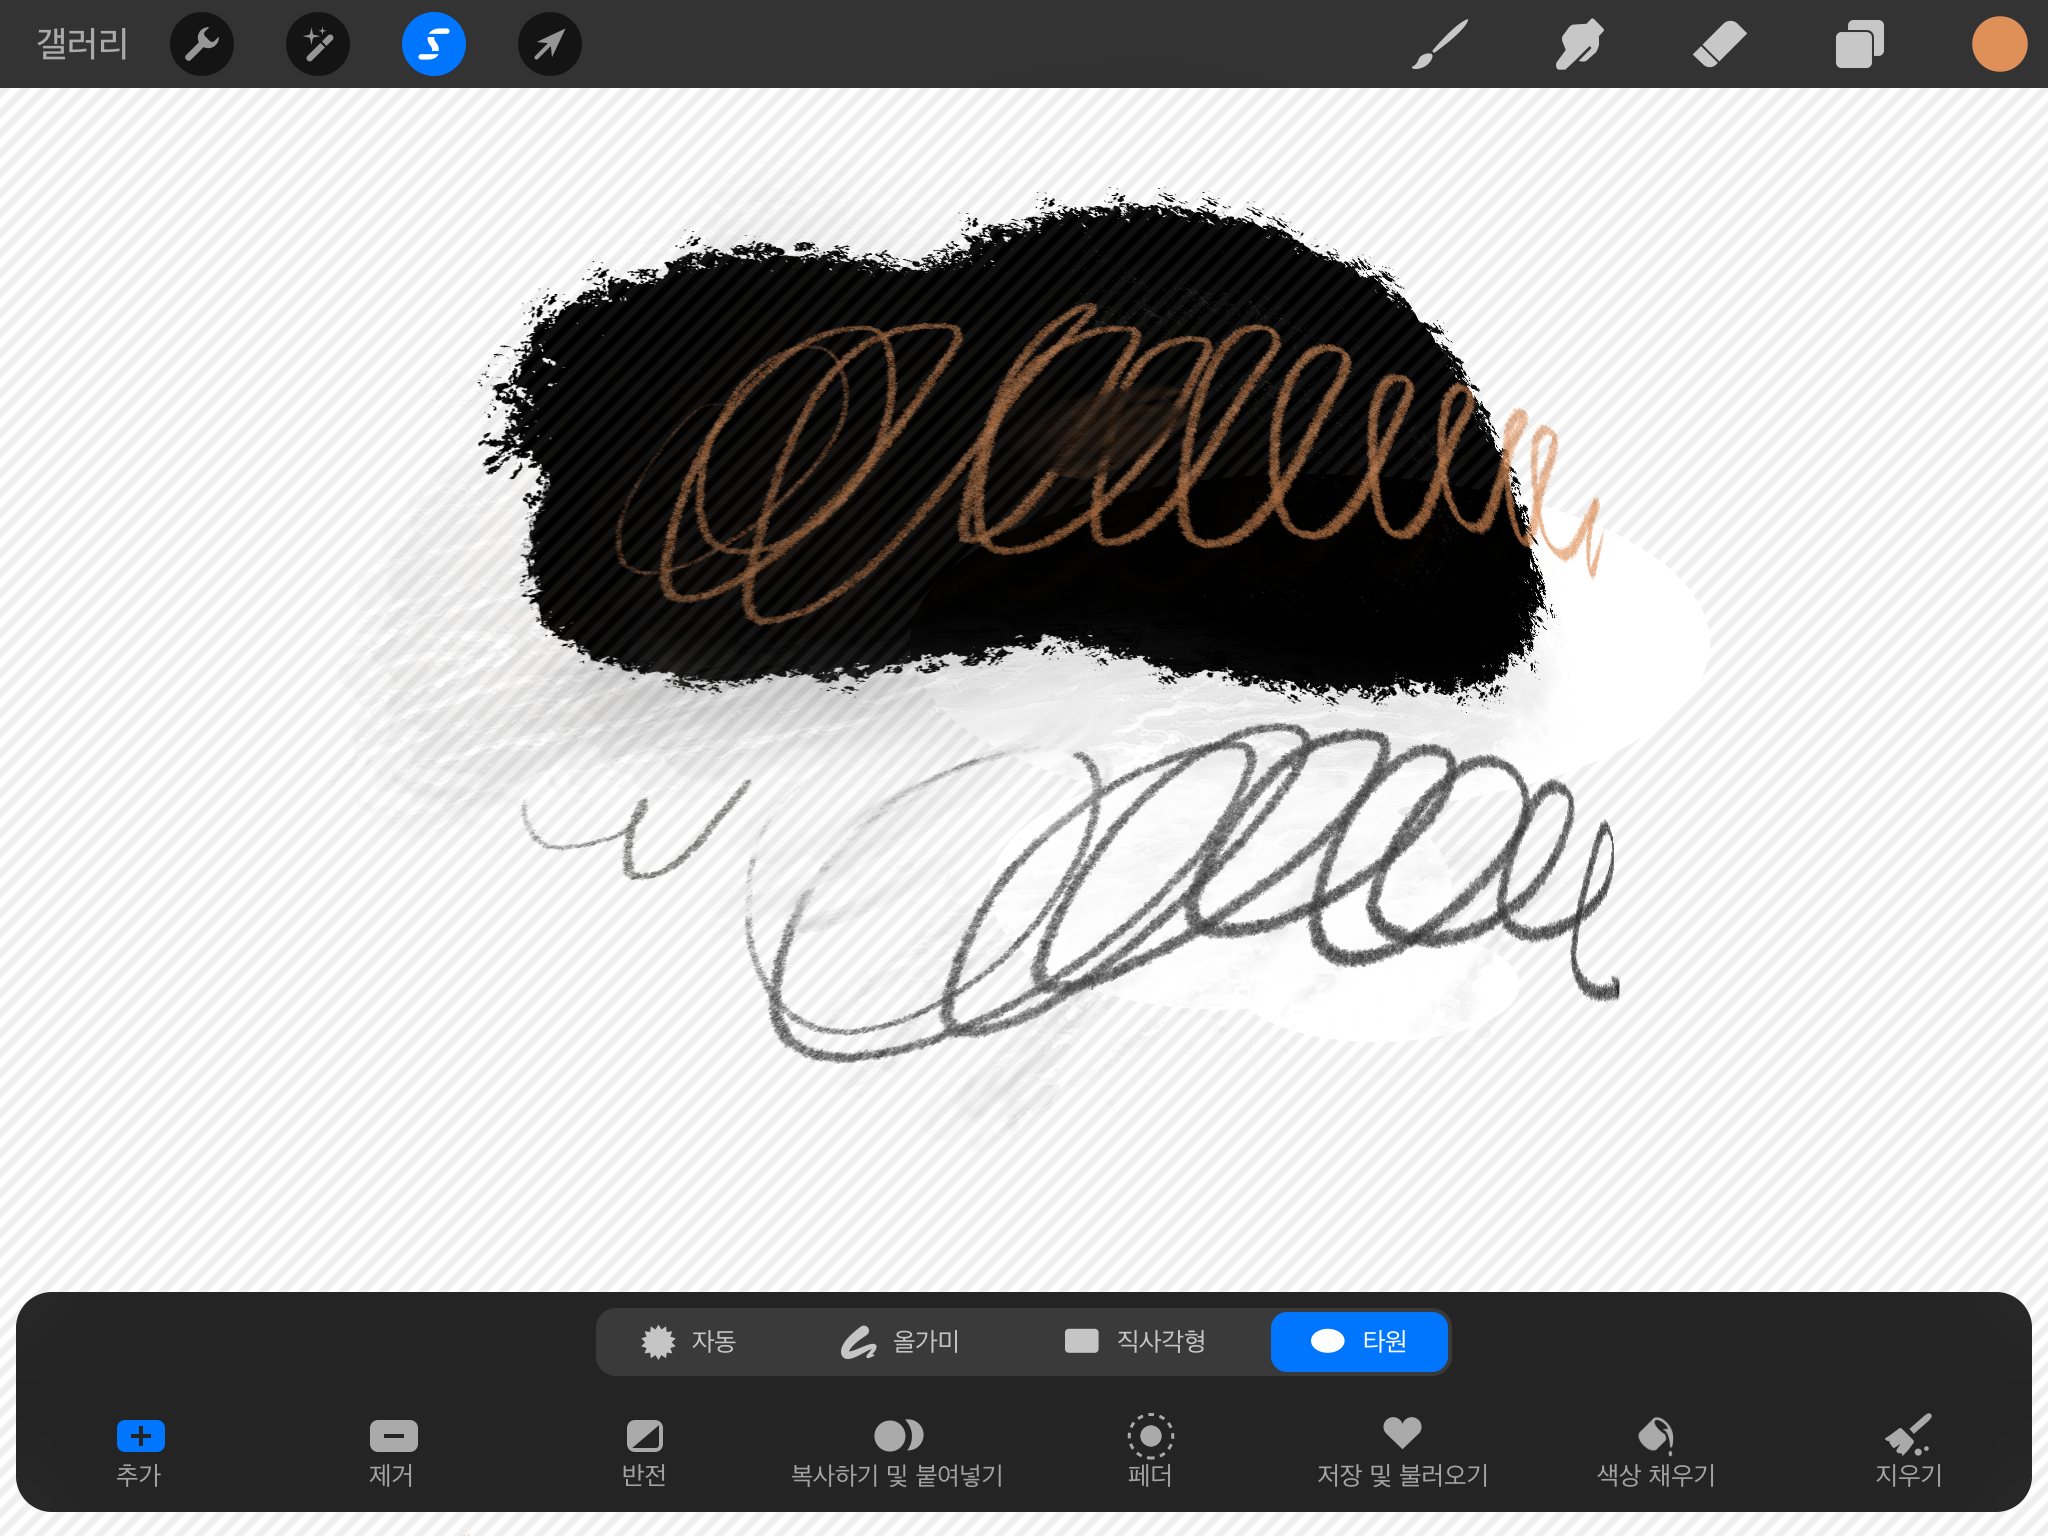Image resolution: width=2048 pixels, height=1536 pixels.
Task: Switch selection mode to 자동
Action: 689,1341
